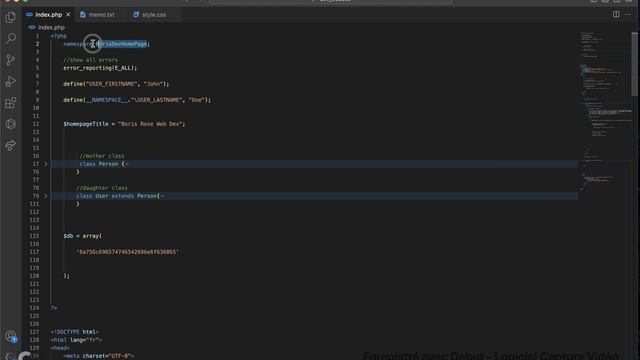
Task: Open the Extensions view
Action: (x=11, y=102)
